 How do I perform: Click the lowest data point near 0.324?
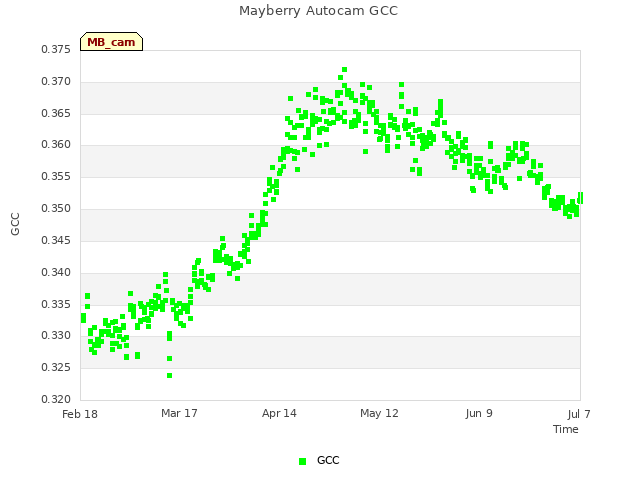[169, 376]
